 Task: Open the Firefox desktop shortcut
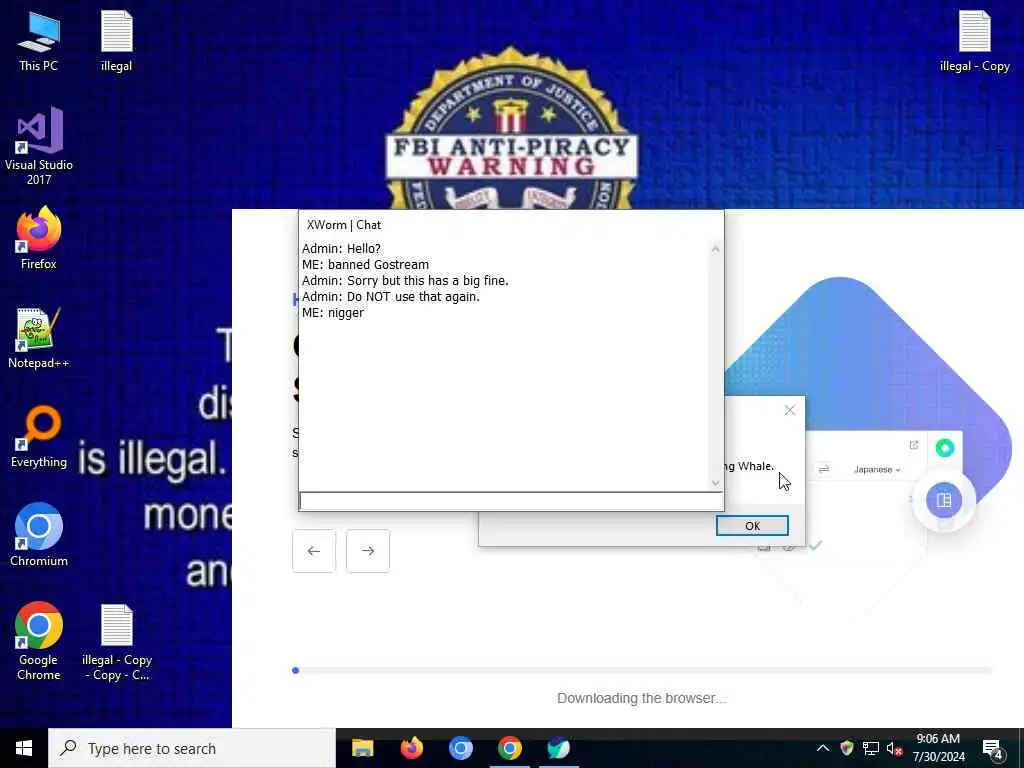click(x=39, y=238)
